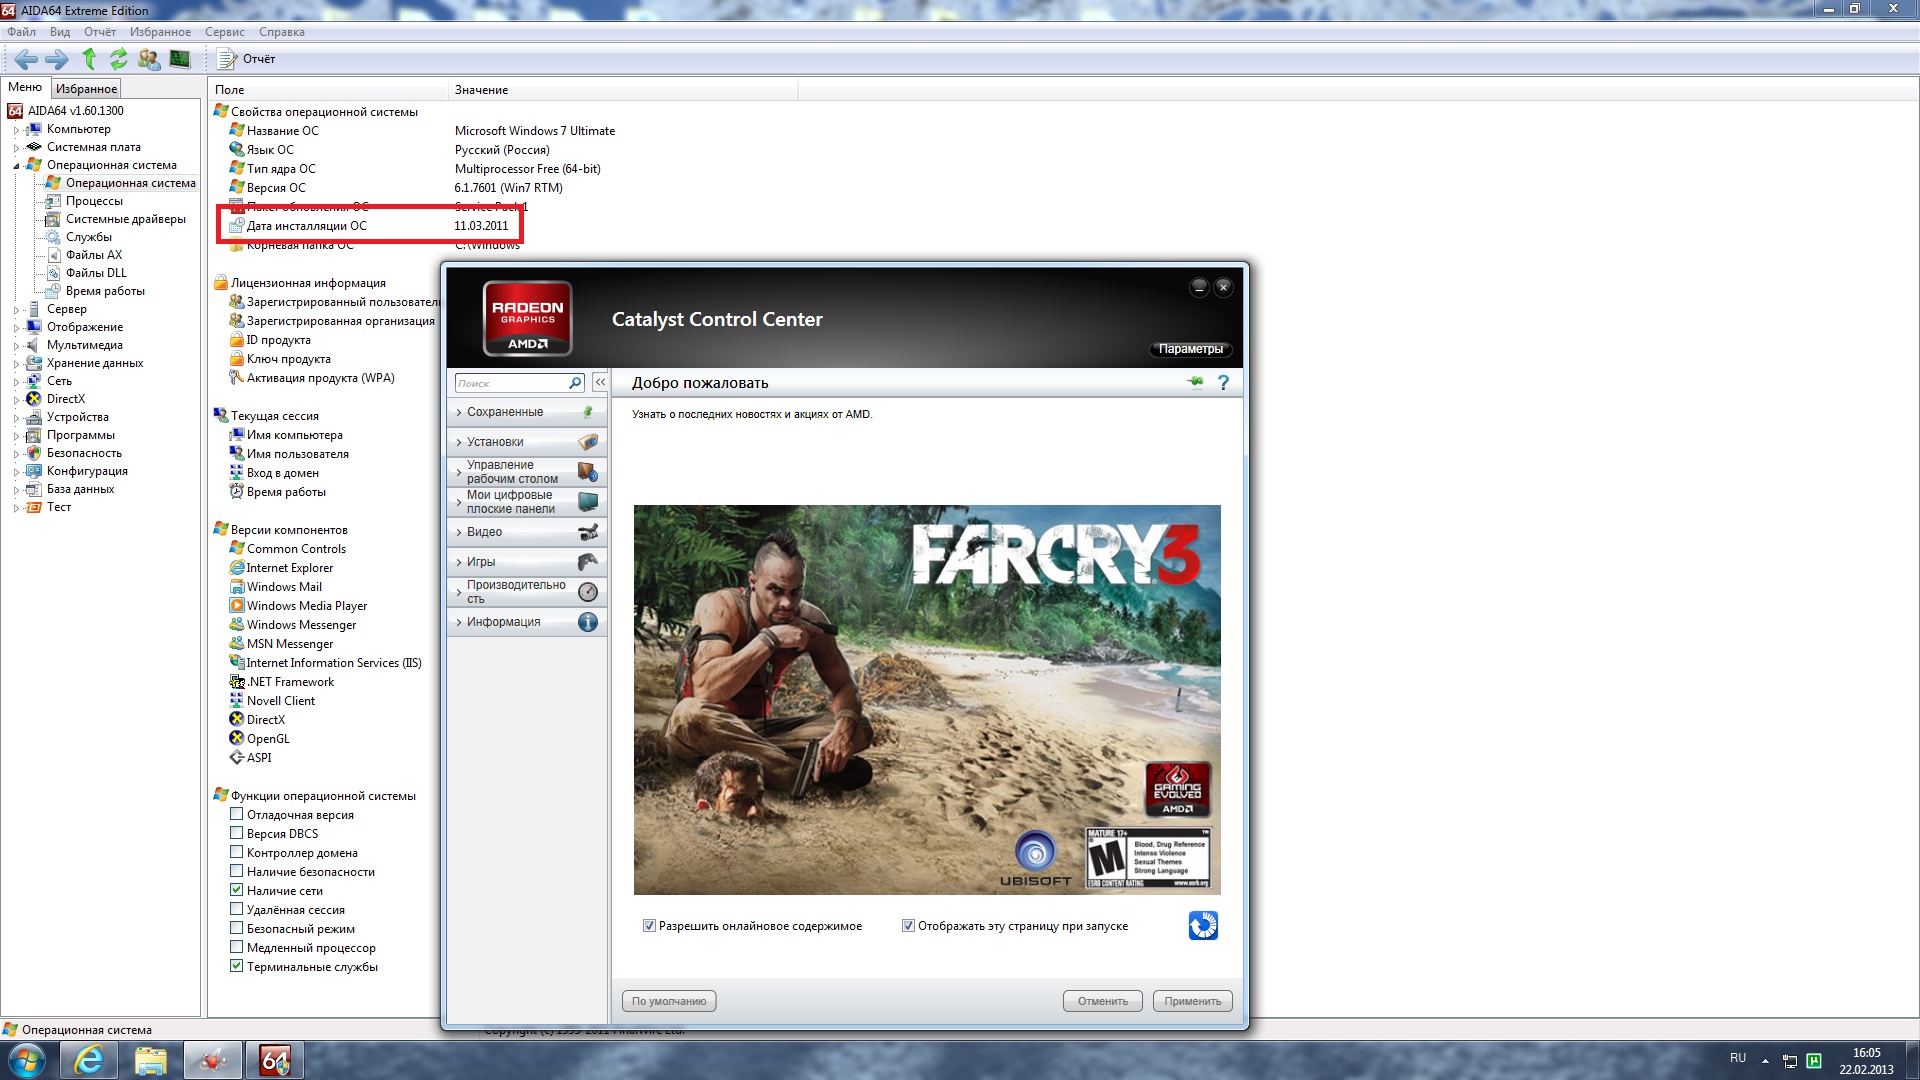1920x1080 pixels.
Task: Click the blue AMD update icon
Action: pyautogui.click(x=1203, y=925)
